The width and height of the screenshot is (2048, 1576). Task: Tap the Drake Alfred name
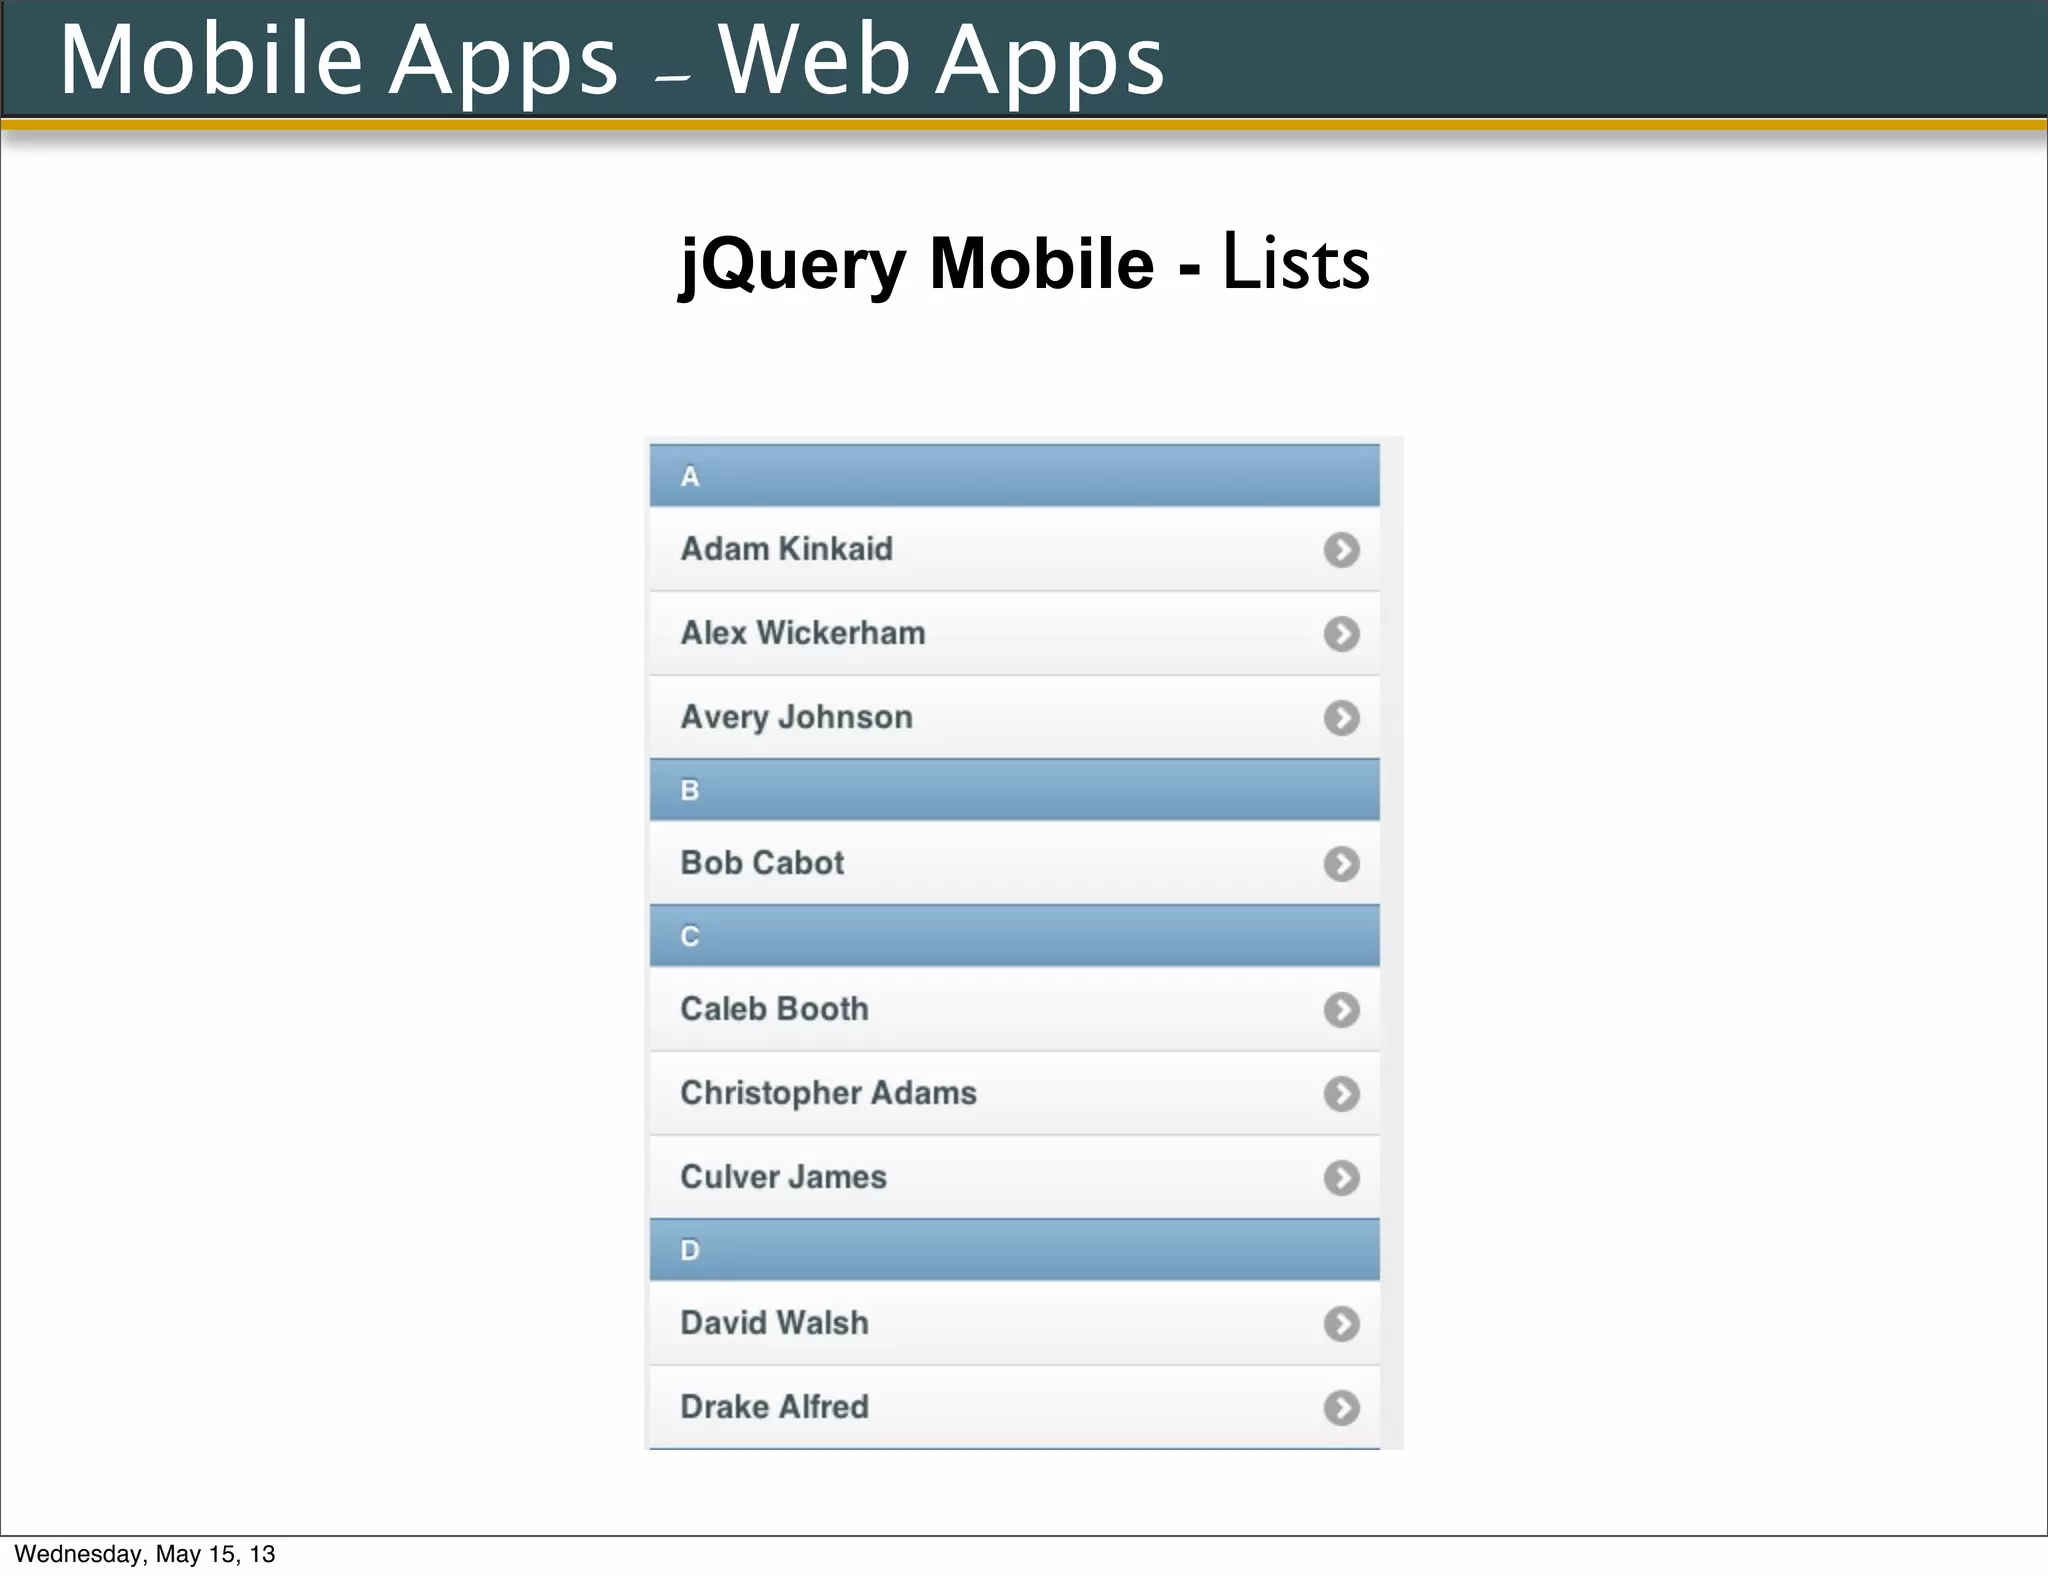pos(774,1407)
